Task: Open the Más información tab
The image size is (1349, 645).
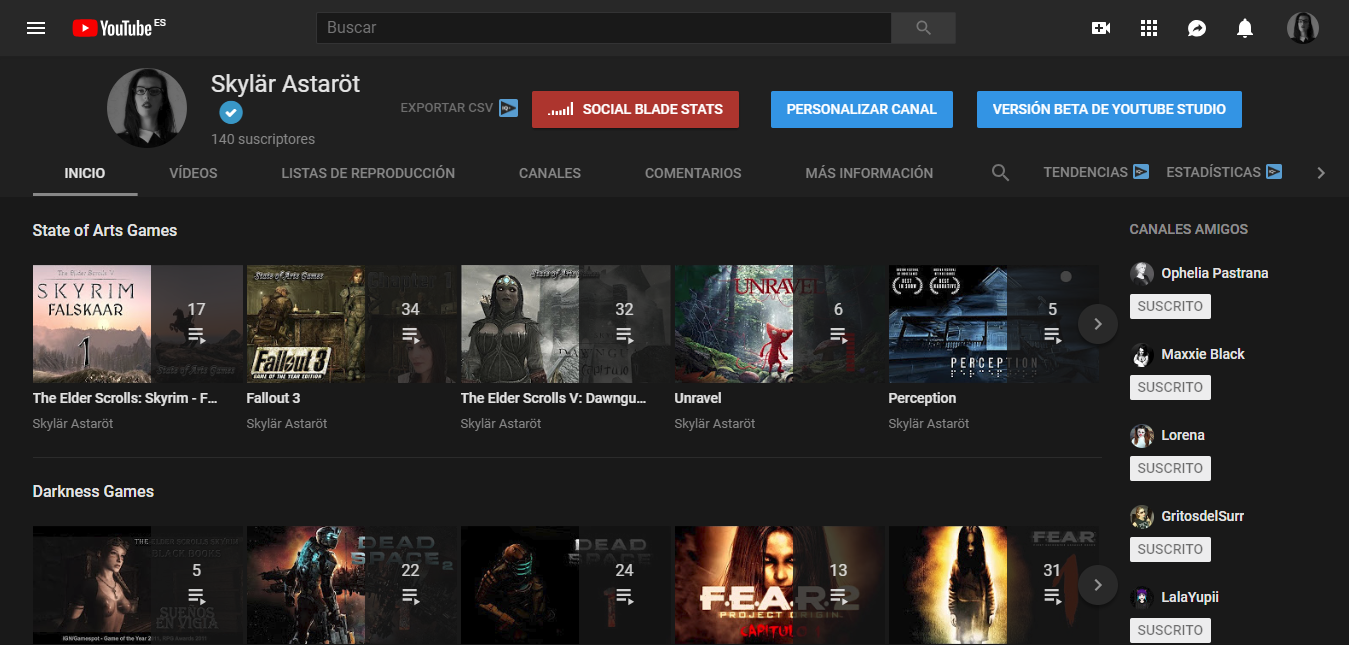Action: pos(869,173)
